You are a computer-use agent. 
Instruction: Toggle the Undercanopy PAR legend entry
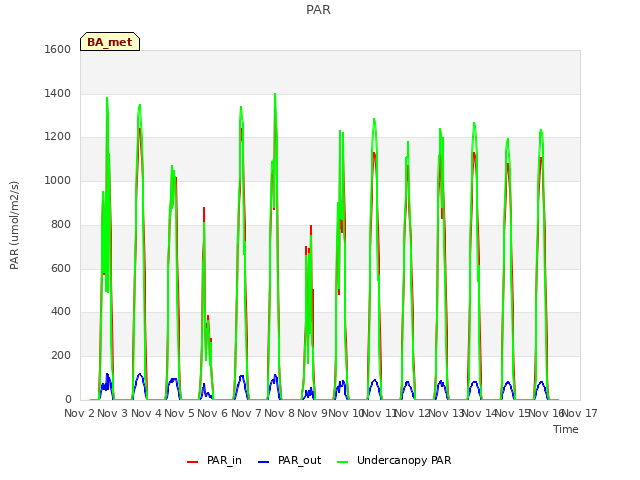tap(394, 460)
